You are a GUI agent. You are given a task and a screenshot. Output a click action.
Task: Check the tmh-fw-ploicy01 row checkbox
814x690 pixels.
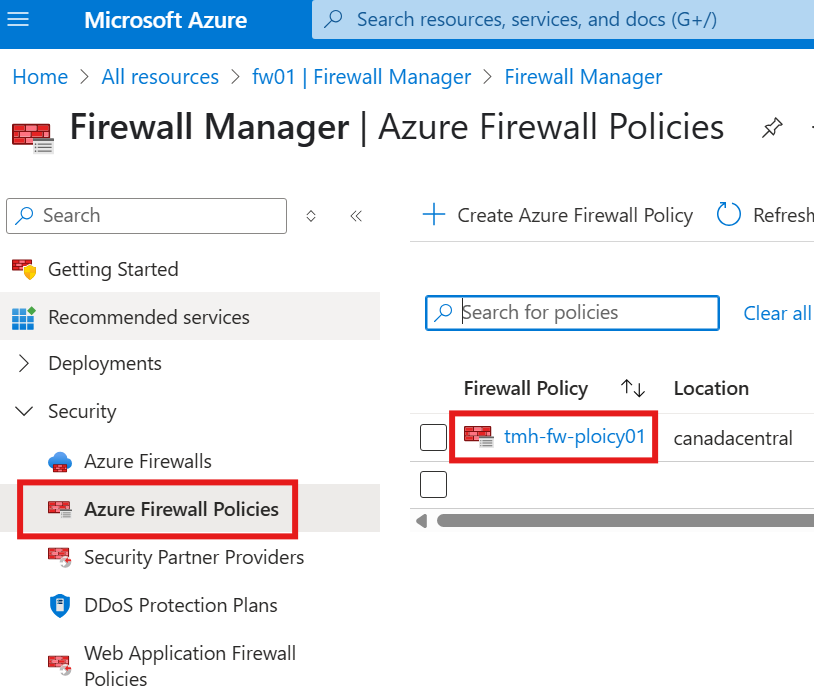pos(433,438)
